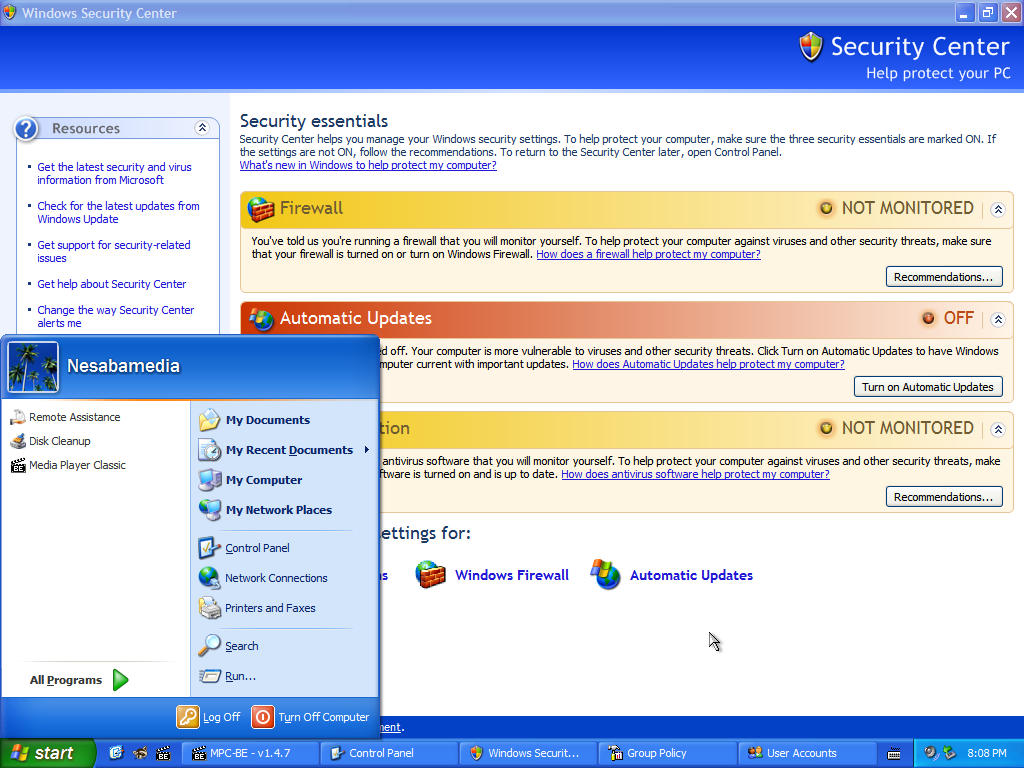Click the Automatic Updates globe icon
The image size is (1024, 768).
click(606, 575)
